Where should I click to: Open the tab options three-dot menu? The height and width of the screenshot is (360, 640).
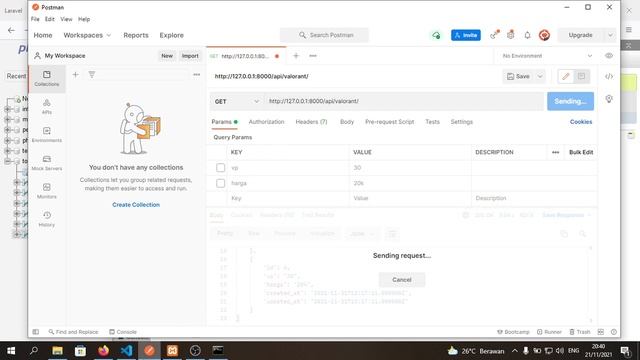pos(313,56)
